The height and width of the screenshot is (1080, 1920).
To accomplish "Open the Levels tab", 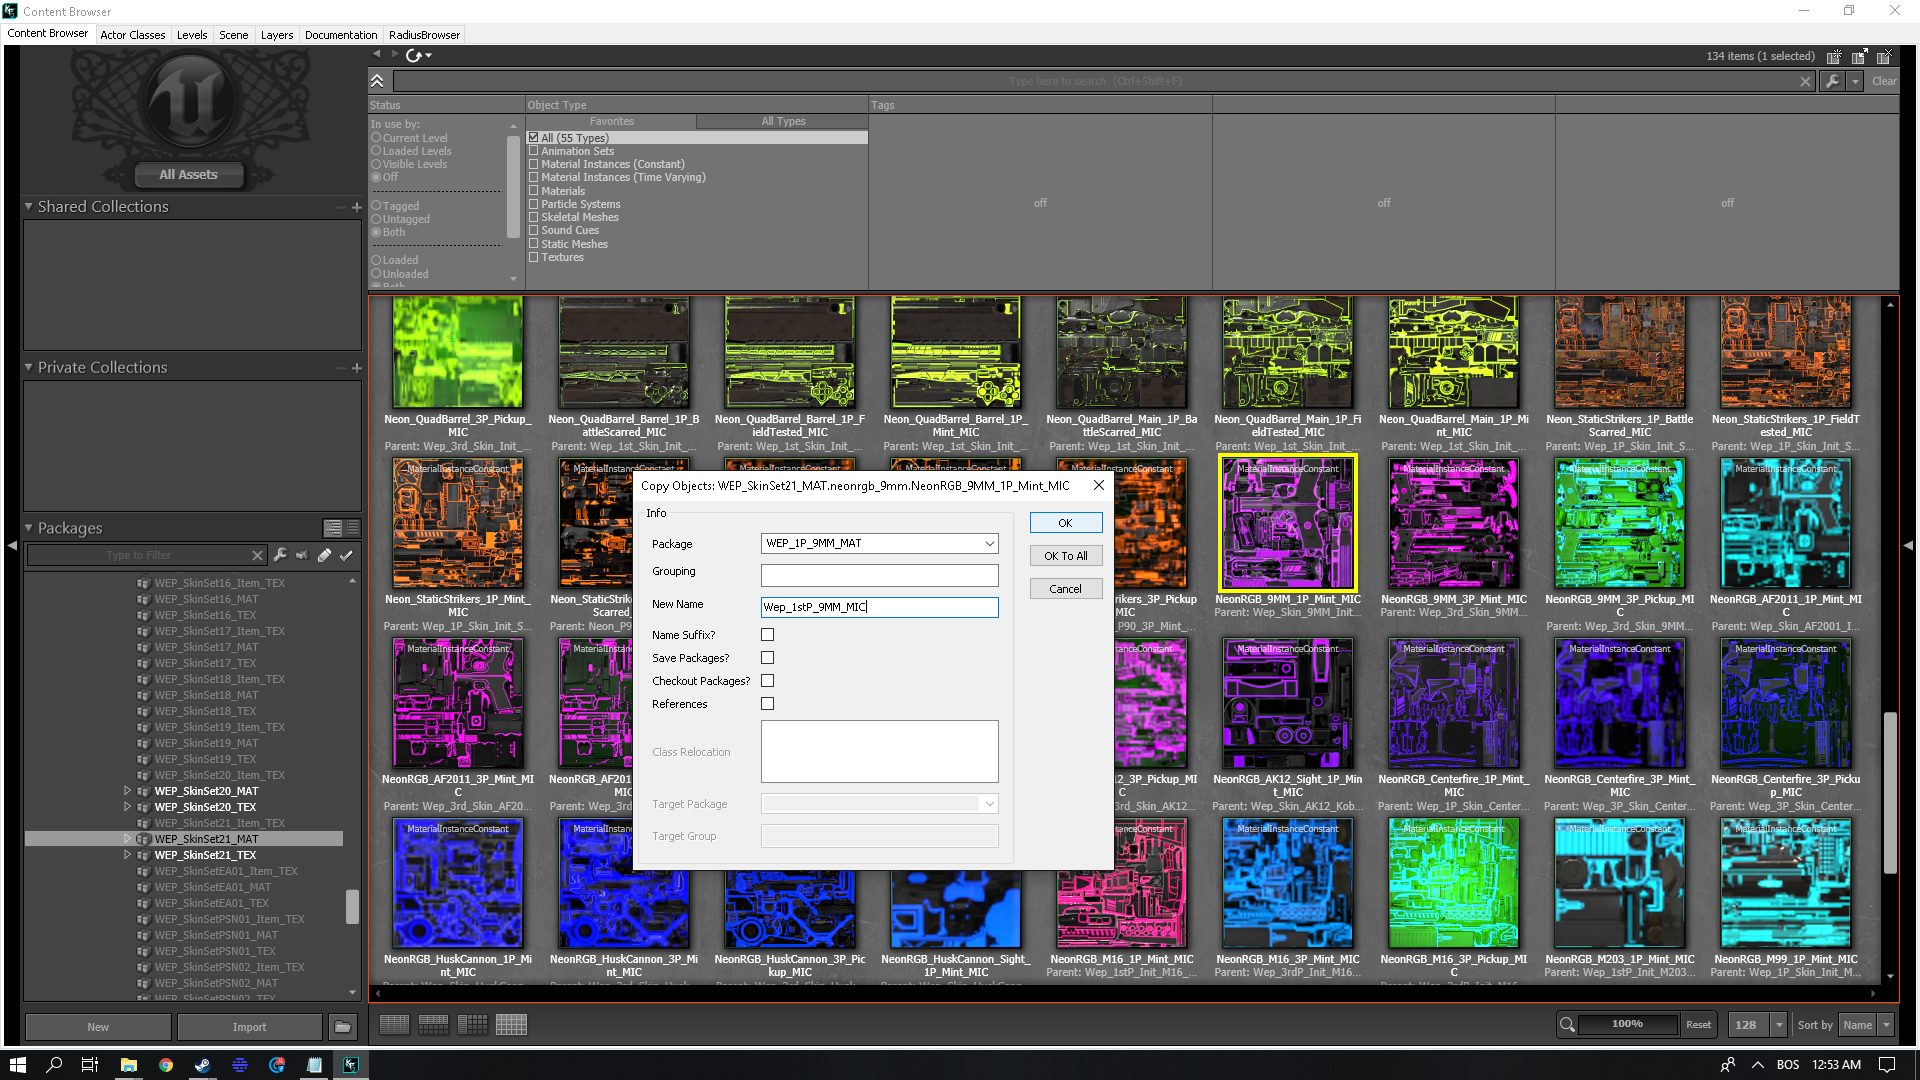I will tap(192, 35).
